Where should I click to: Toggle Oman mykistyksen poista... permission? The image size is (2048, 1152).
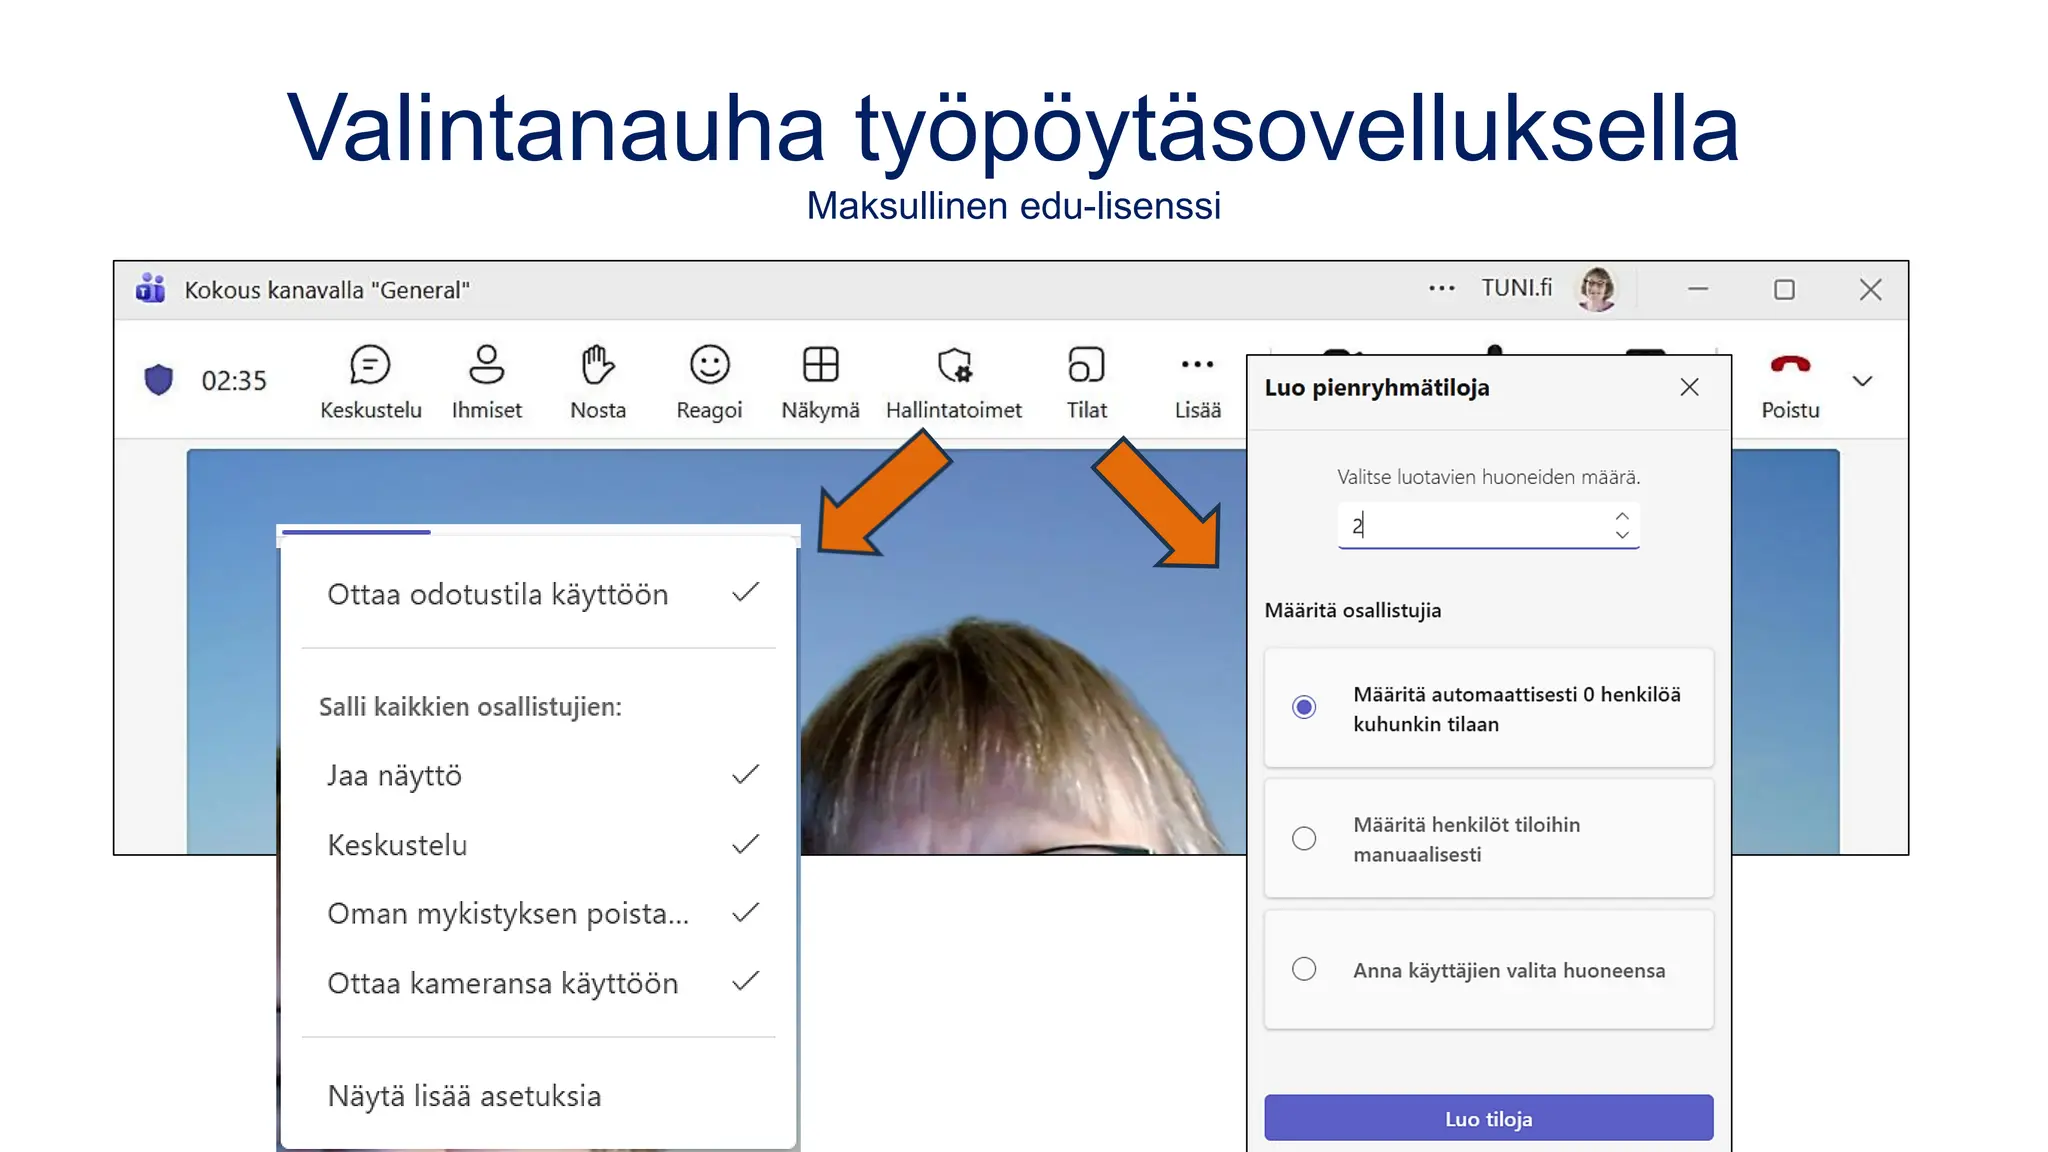(539, 914)
